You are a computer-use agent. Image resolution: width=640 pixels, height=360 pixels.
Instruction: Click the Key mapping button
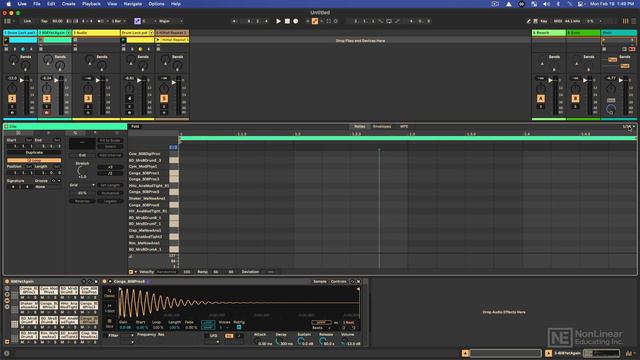[544, 21]
